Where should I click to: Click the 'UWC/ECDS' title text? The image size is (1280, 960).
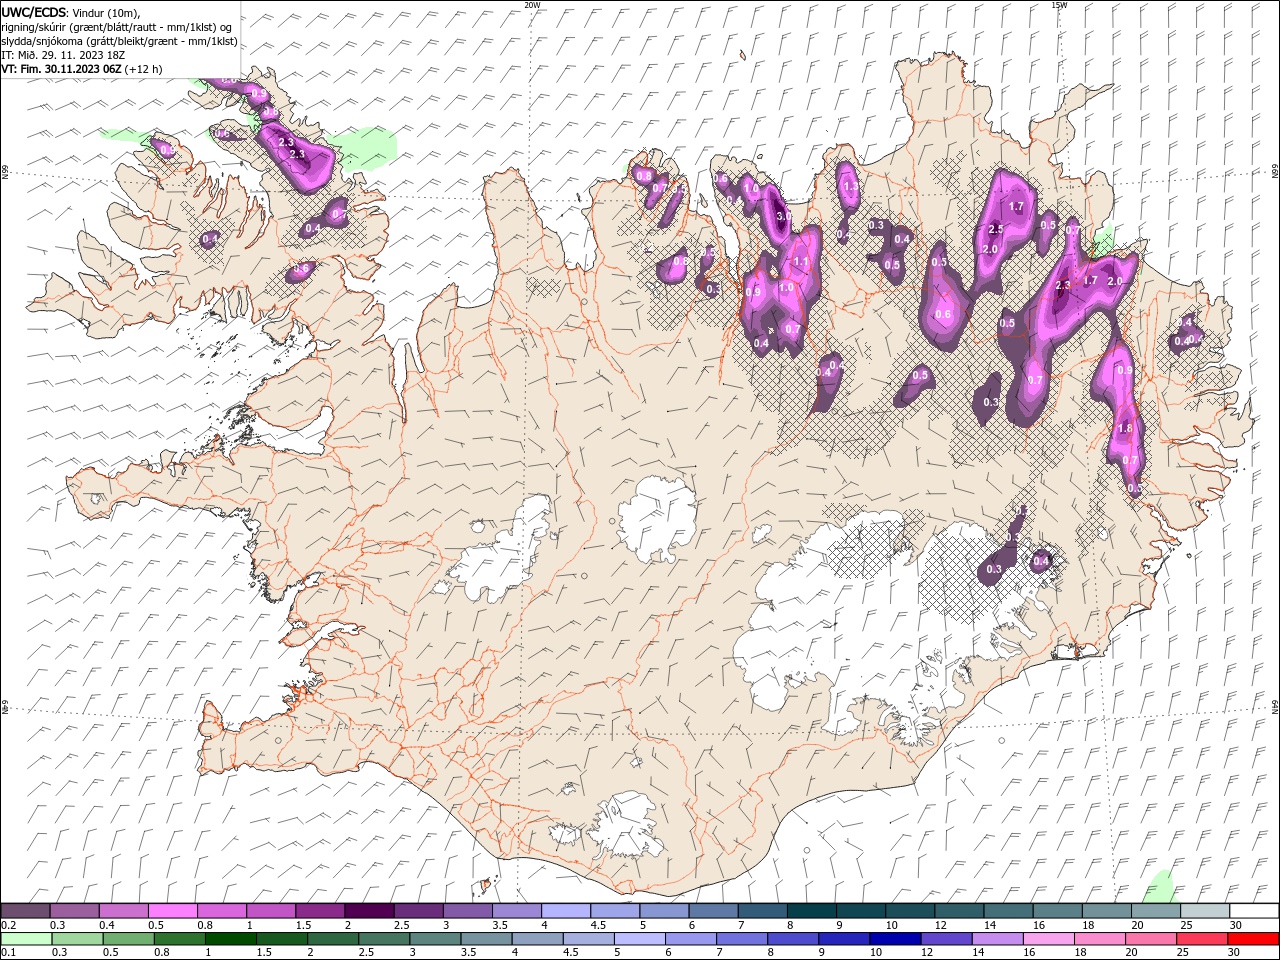click(x=34, y=12)
